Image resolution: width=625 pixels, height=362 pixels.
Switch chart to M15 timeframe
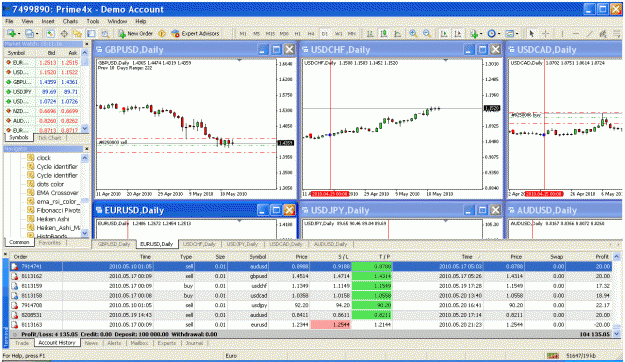click(x=270, y=34)
